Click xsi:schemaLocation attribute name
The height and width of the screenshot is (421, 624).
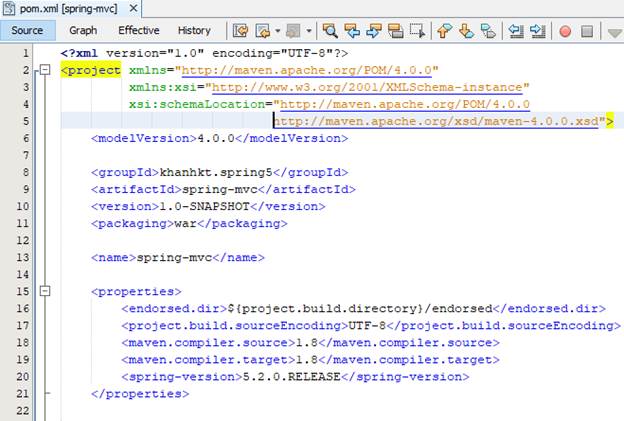click(197, 104)
